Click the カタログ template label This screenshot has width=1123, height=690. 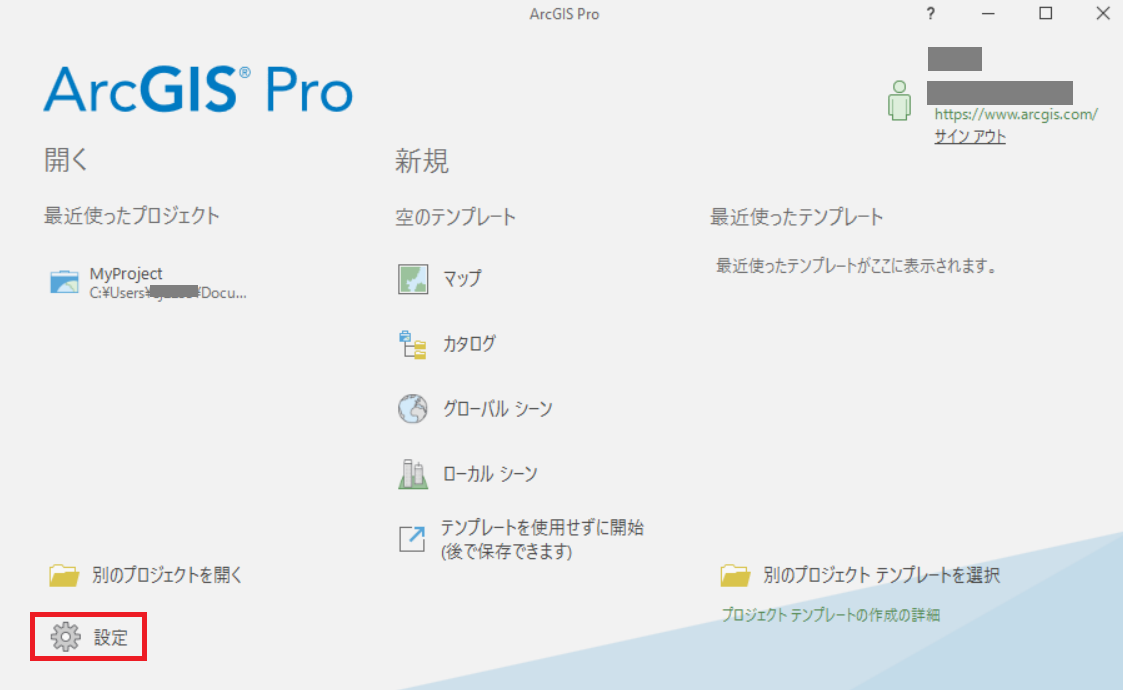469,344
